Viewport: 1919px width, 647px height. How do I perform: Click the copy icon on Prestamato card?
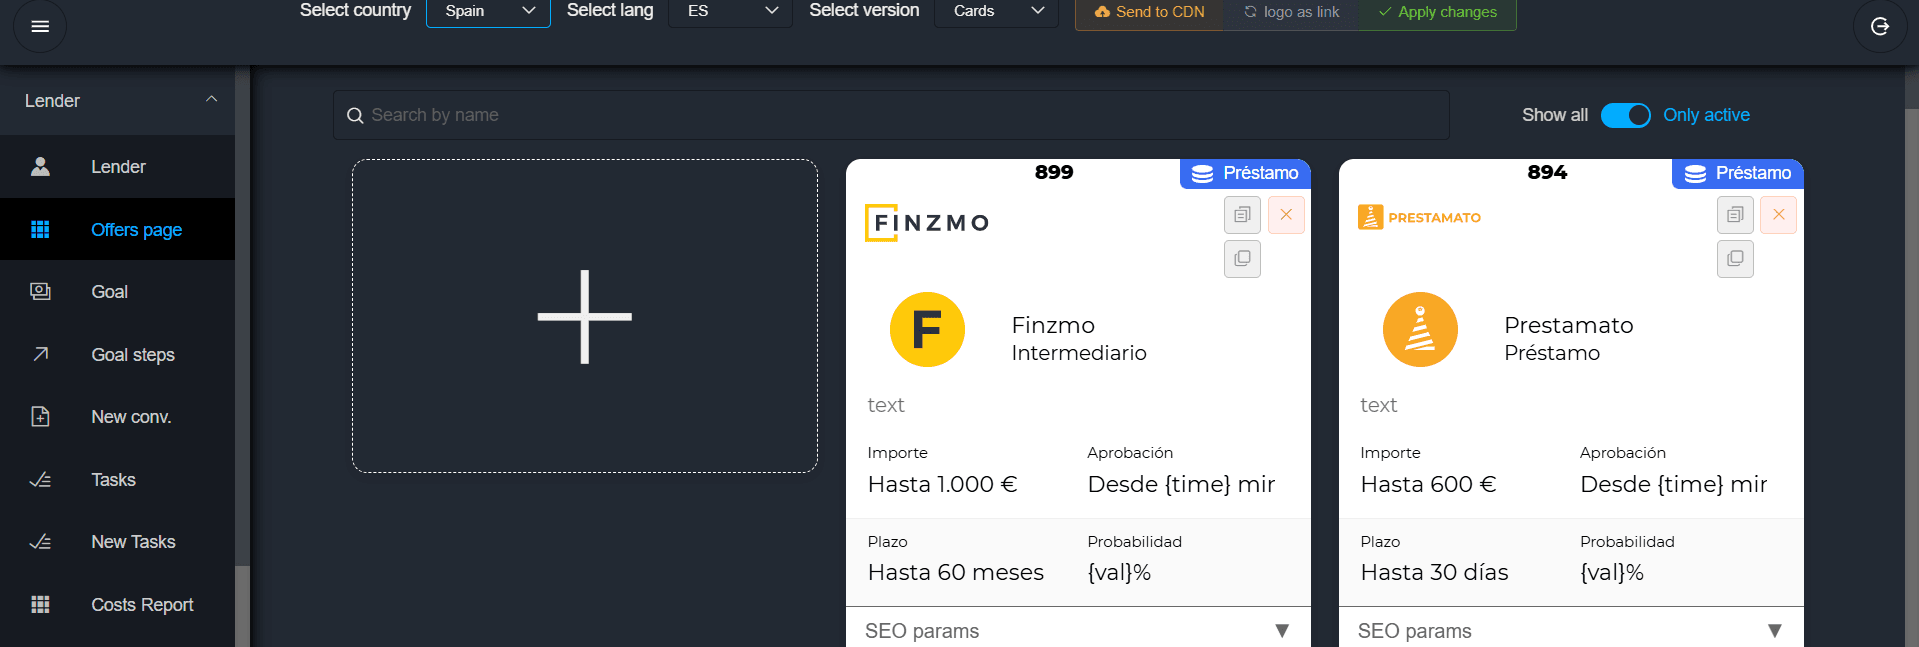pos(1735,215)
